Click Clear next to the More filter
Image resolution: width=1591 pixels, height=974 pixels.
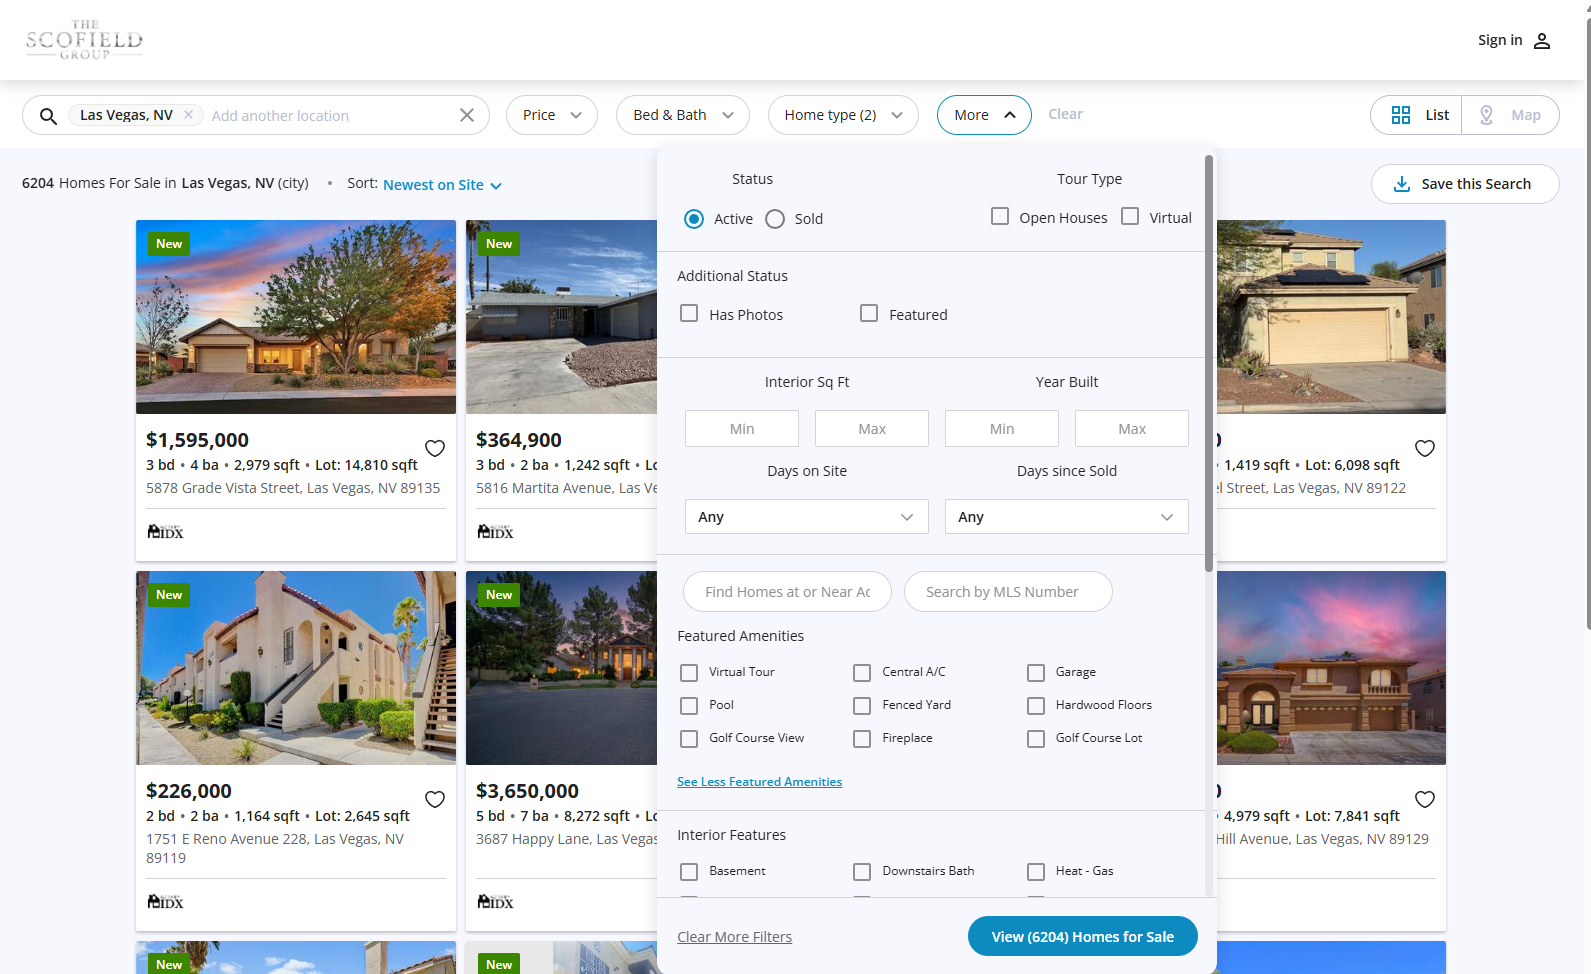[1065, 114]
